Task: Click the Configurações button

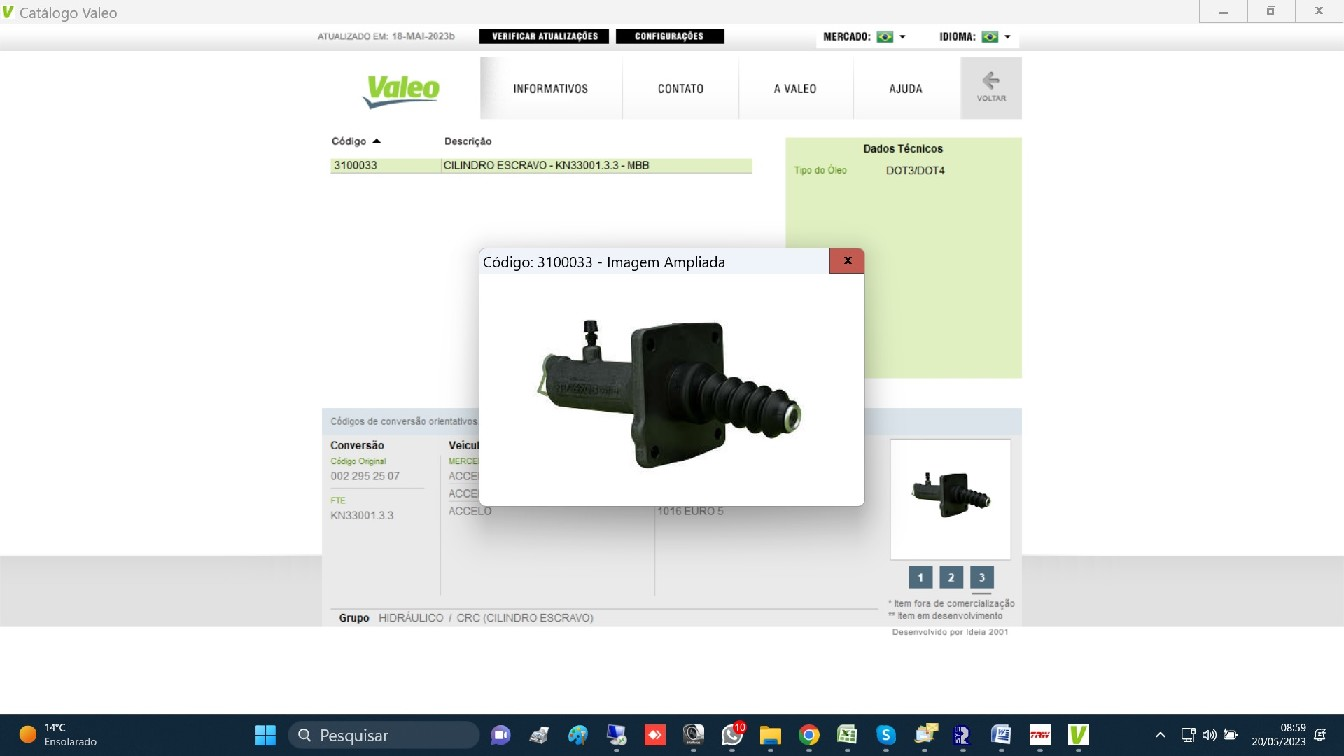Action: [669, 36]
